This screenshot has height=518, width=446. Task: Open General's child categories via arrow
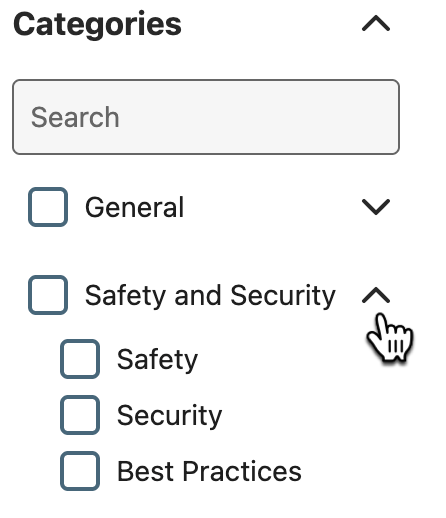point(376,207)
